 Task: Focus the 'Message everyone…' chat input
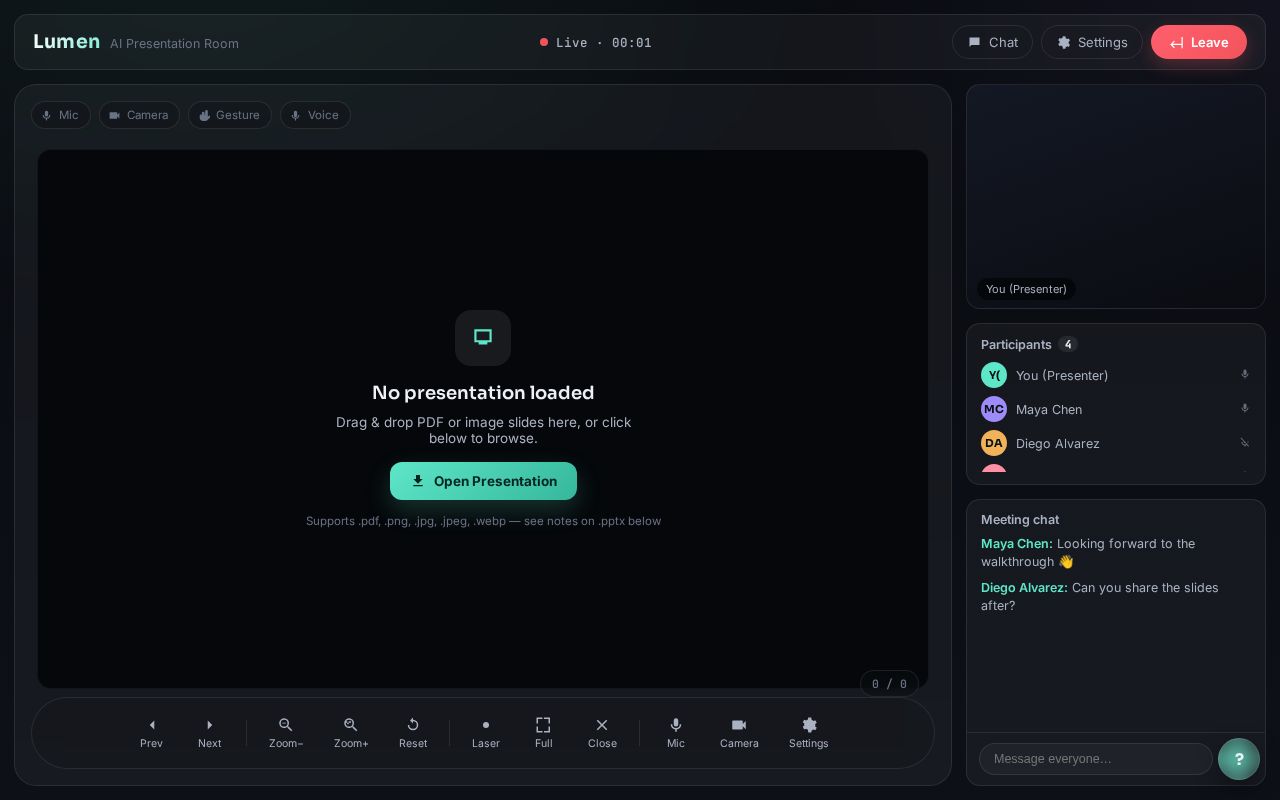click(1096, 759)
